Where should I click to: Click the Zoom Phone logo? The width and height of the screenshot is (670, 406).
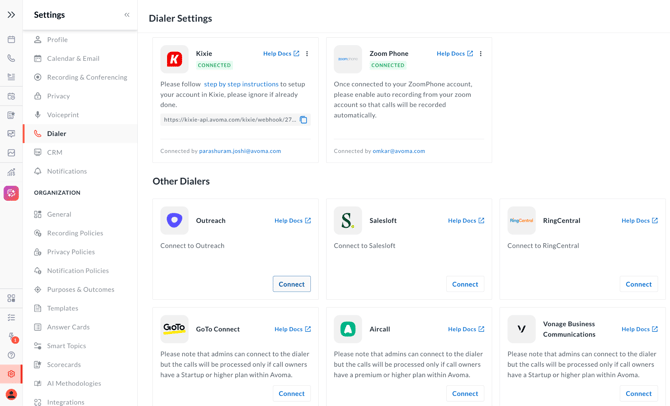348,59
